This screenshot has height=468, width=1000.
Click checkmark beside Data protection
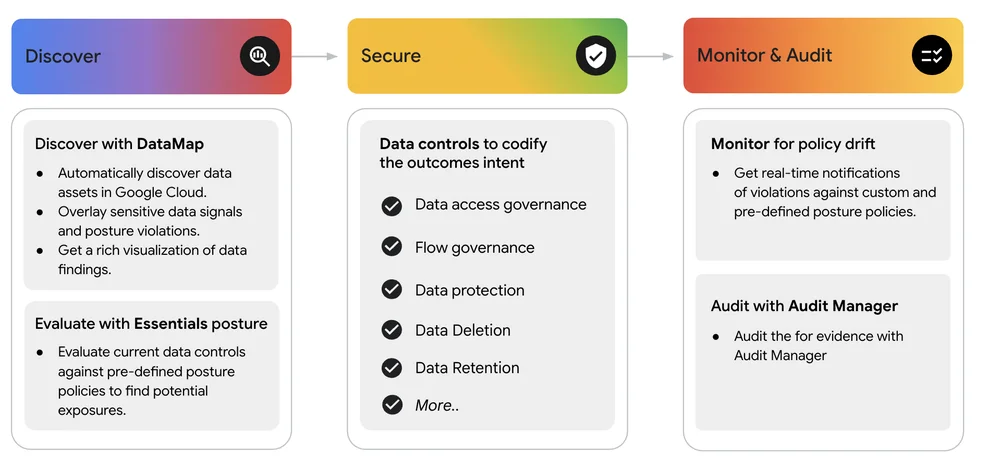pyautogui.click(x=392, y=289)
